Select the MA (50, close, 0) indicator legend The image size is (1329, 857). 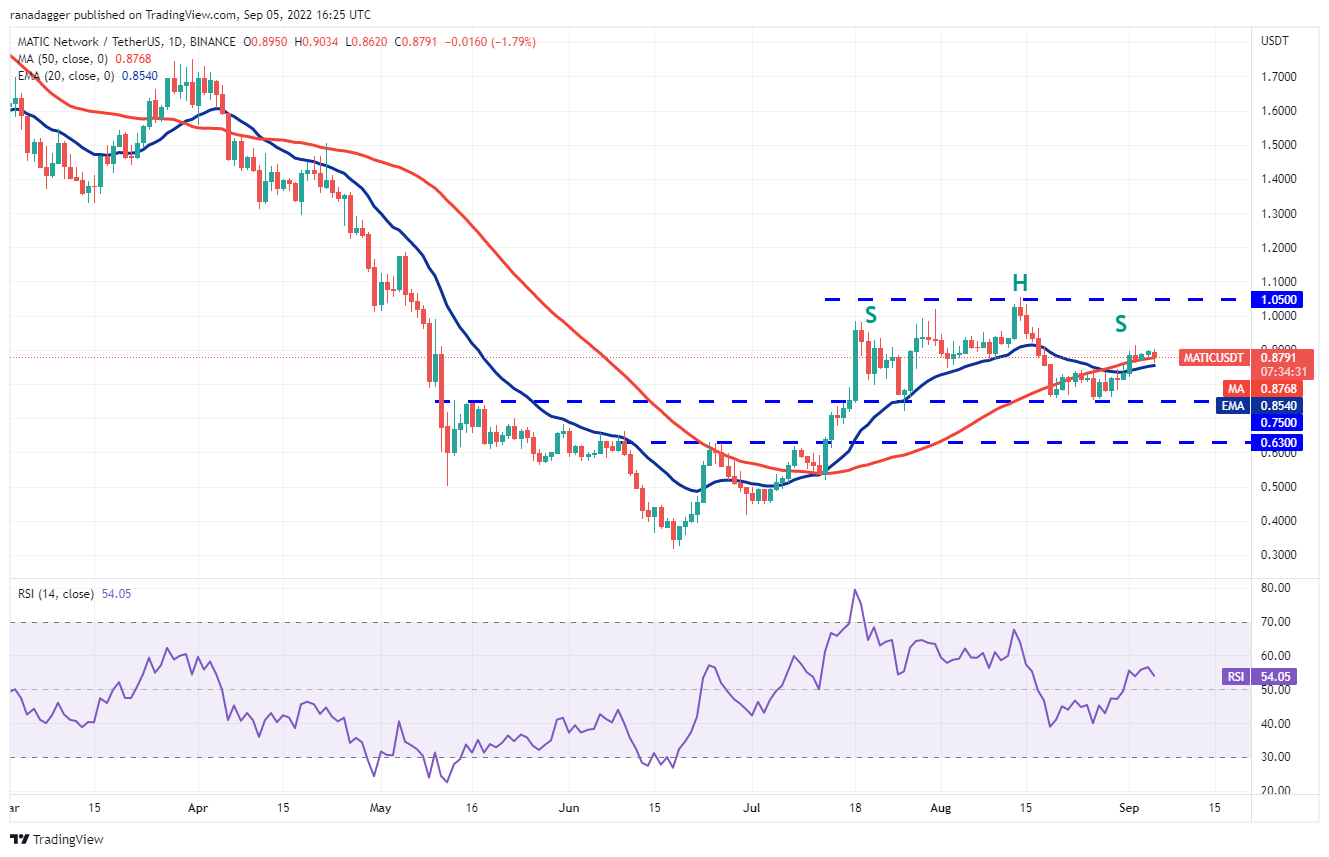click(x=70, y=58)
